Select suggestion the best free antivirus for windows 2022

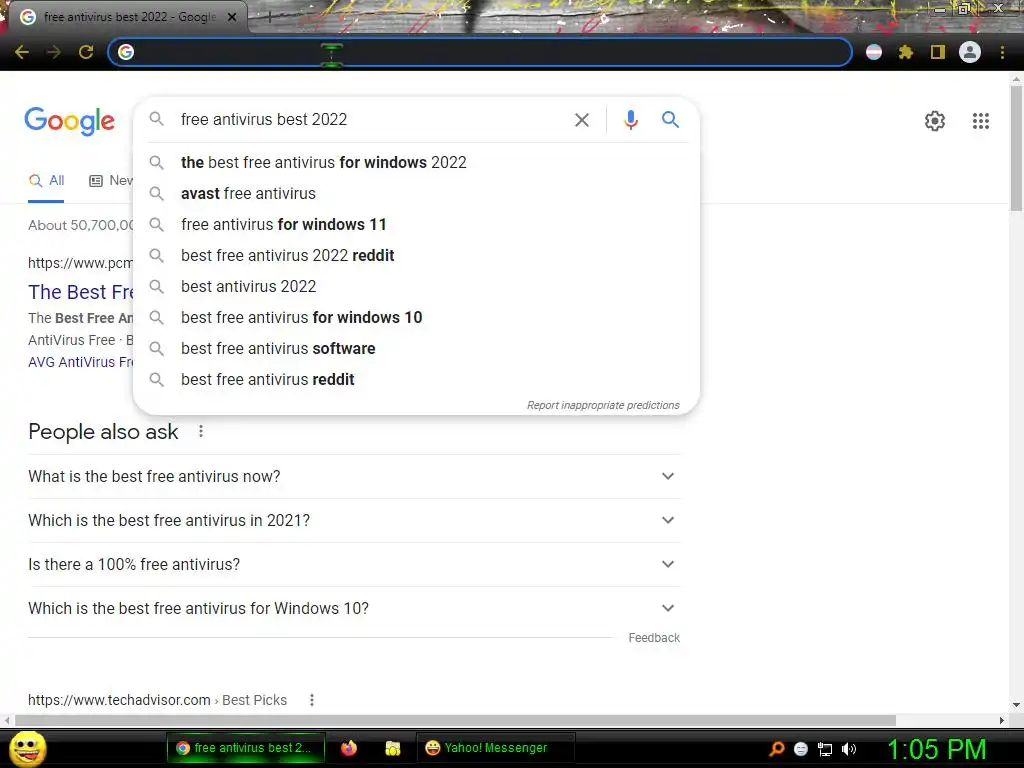416,163
